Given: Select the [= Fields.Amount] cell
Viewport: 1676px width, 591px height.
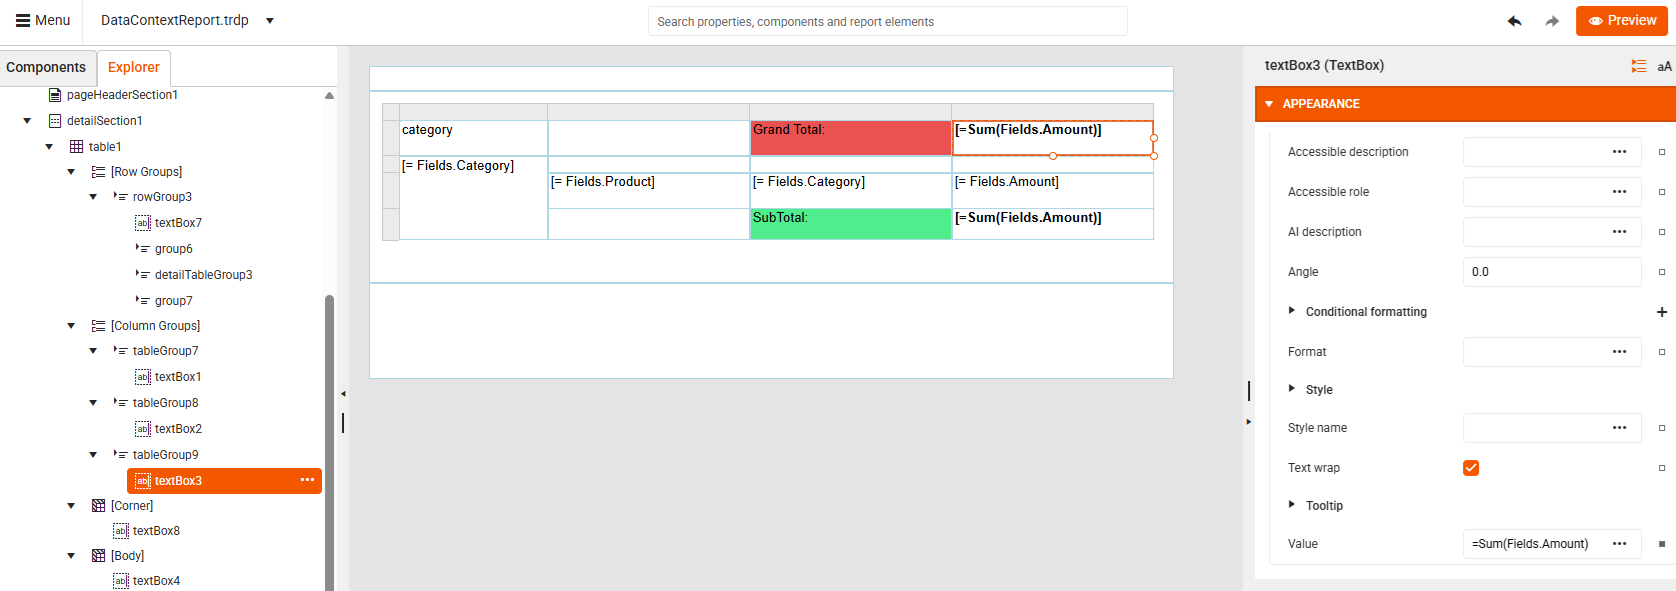Looking at the screenshot, I should point(1052,190).
